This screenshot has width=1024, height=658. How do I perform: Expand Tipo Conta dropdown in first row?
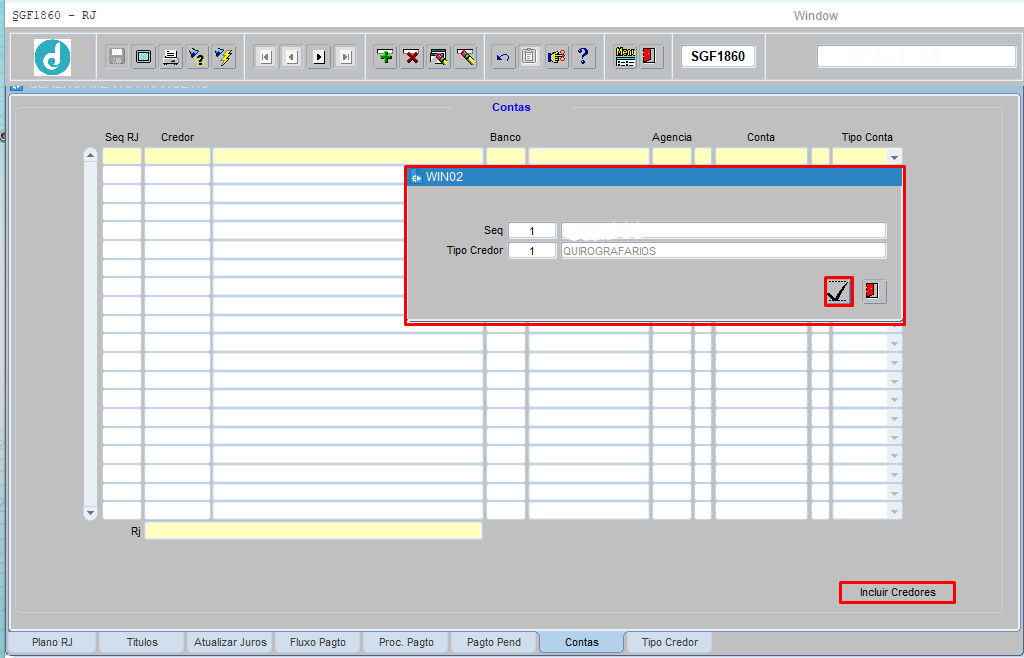point(894,157)
